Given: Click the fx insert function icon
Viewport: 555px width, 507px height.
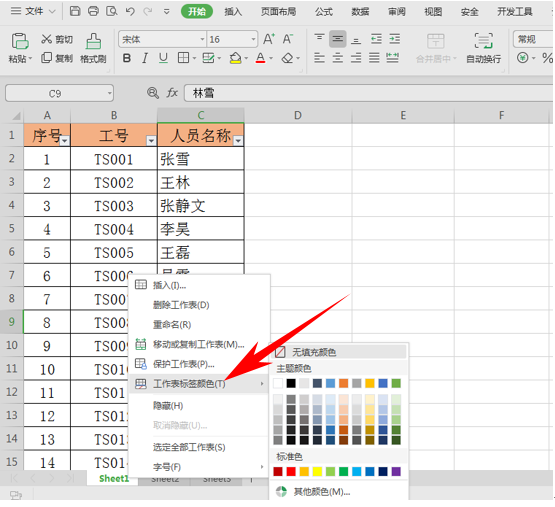Looking at the screenshot, I should click(x=172, y=93).
